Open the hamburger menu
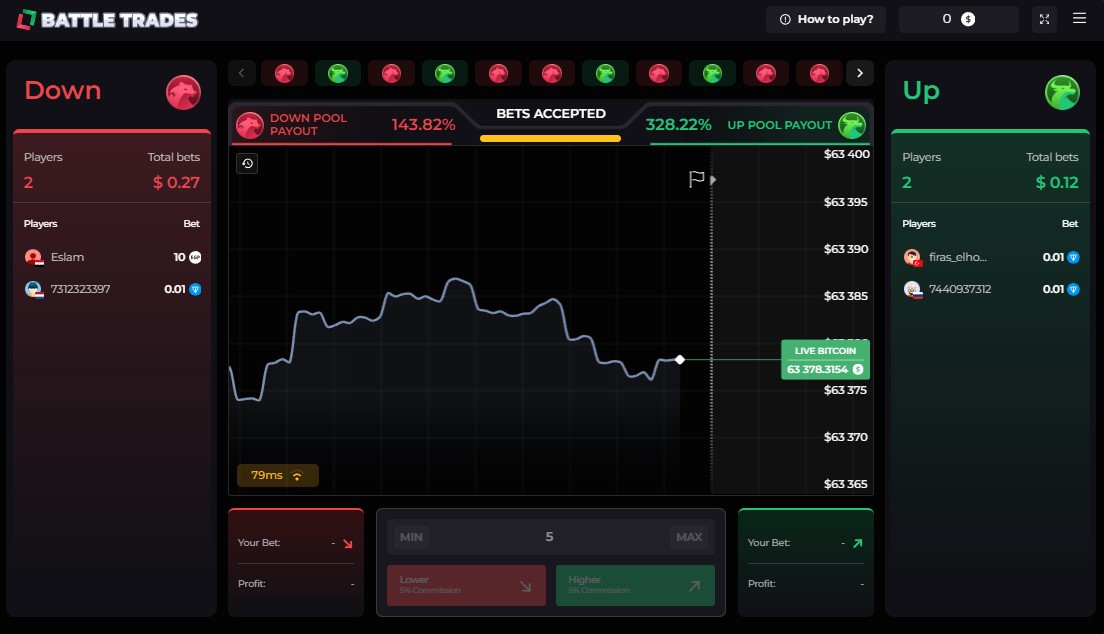The height and width of the screenshot is (634, 1104). click(1079, 19)
